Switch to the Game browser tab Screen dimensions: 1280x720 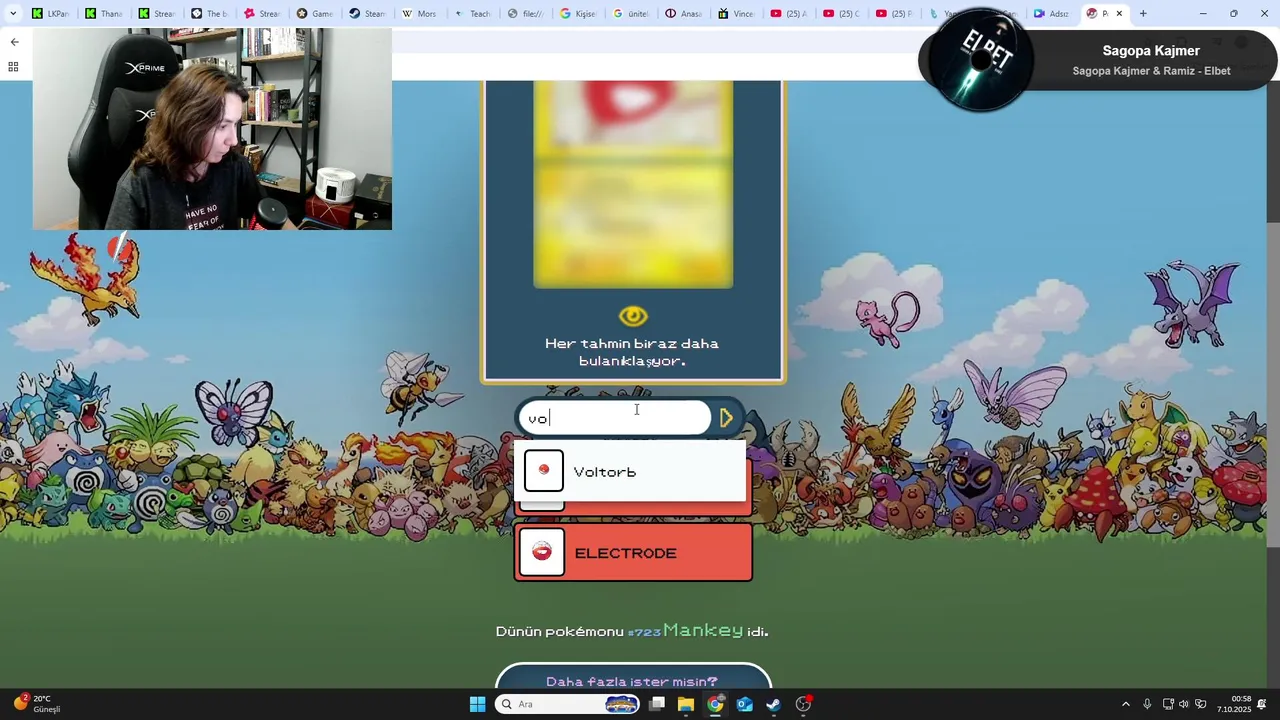[x=315, y=14]
